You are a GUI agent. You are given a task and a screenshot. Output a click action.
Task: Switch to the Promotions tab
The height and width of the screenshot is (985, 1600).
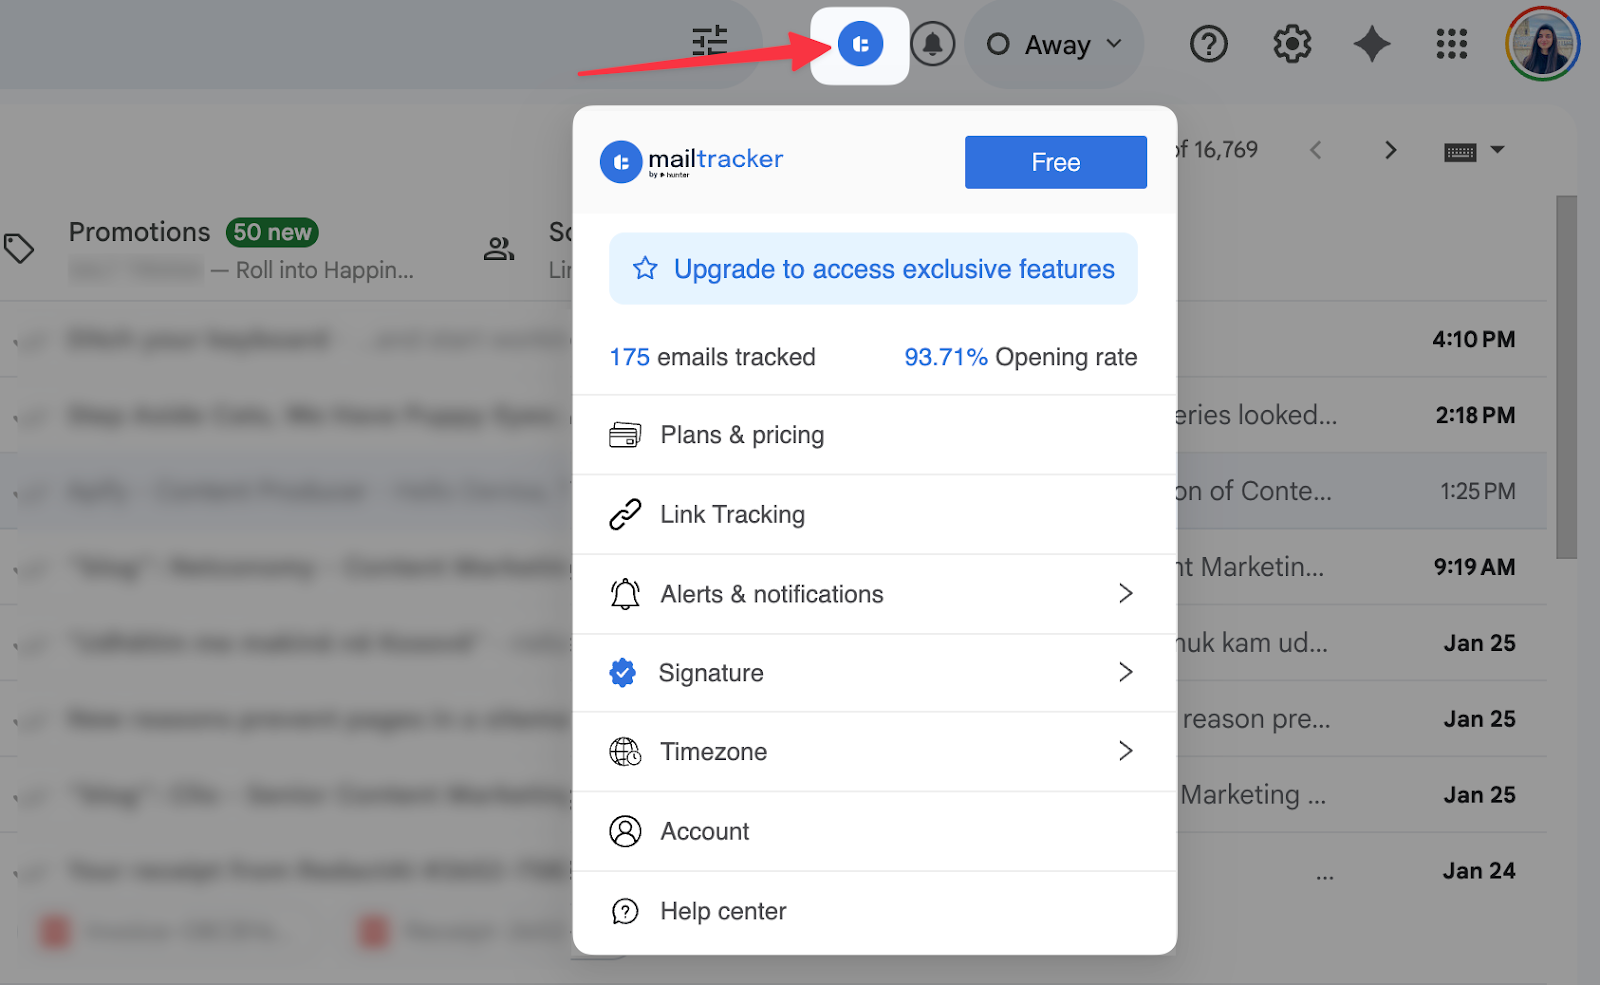tap(139, 231)
